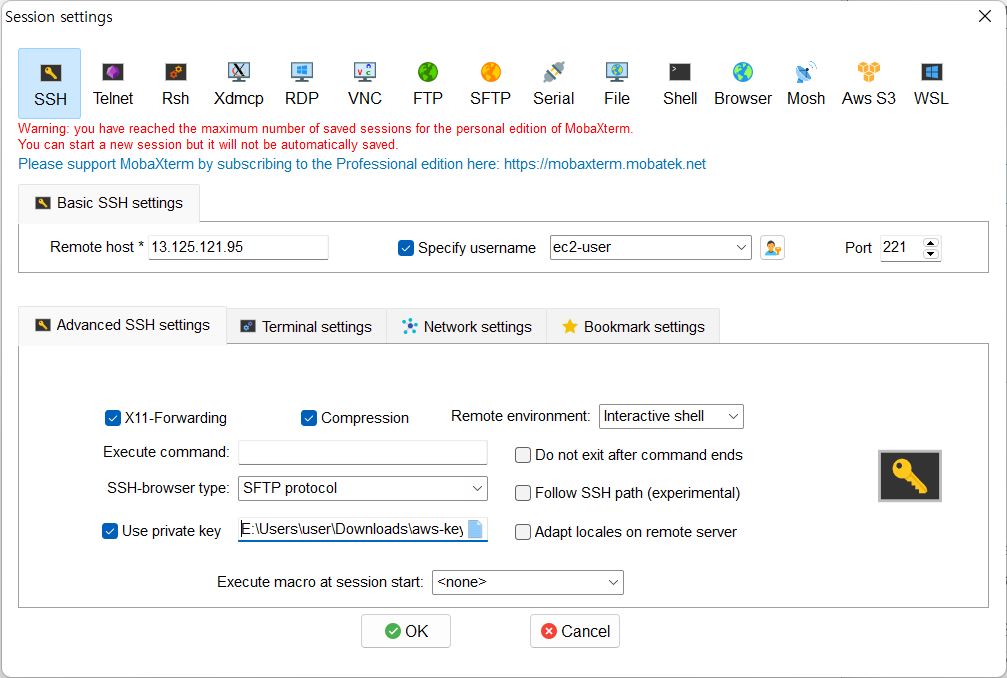
Task: Switch to Advanced SSH settings tab
Action: [123, 326]
